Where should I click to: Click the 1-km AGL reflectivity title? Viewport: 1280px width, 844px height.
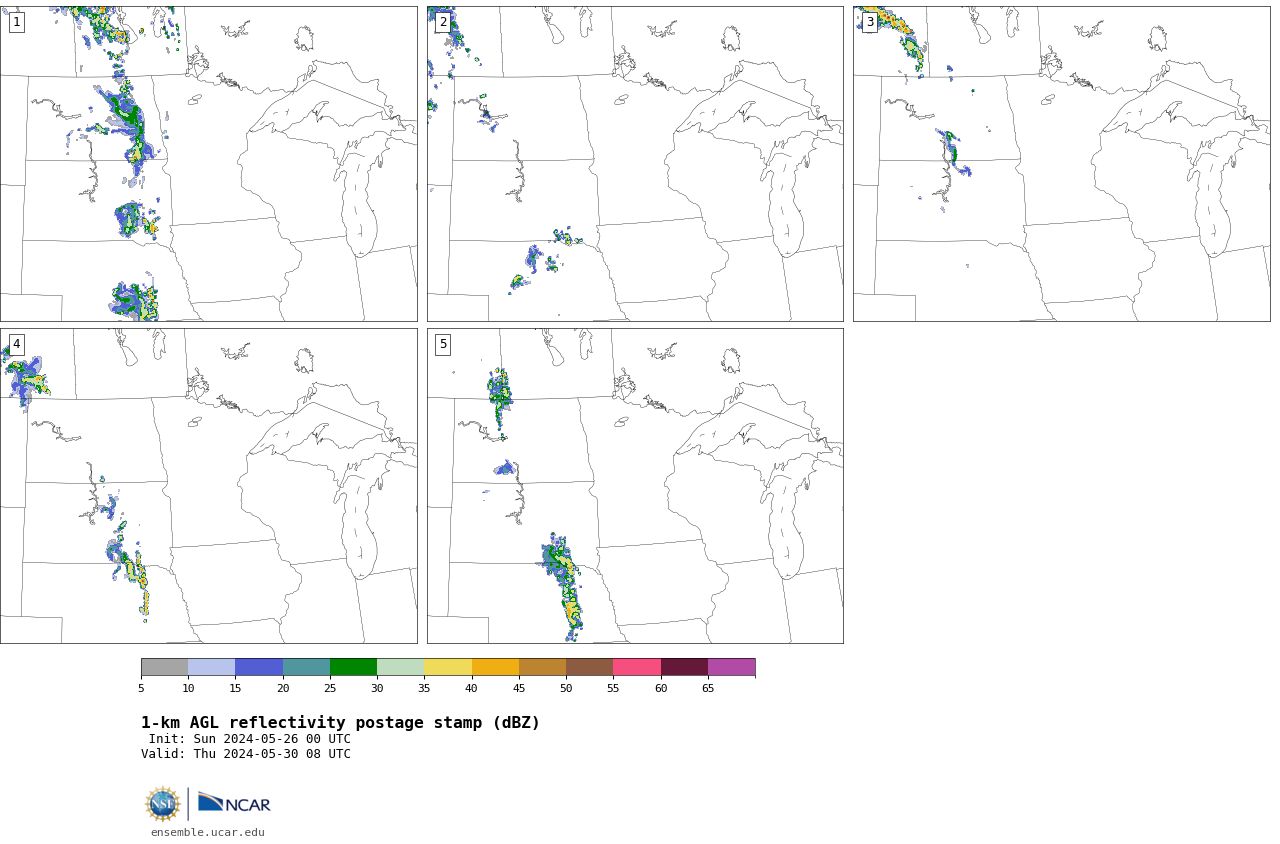click(340, 723)
